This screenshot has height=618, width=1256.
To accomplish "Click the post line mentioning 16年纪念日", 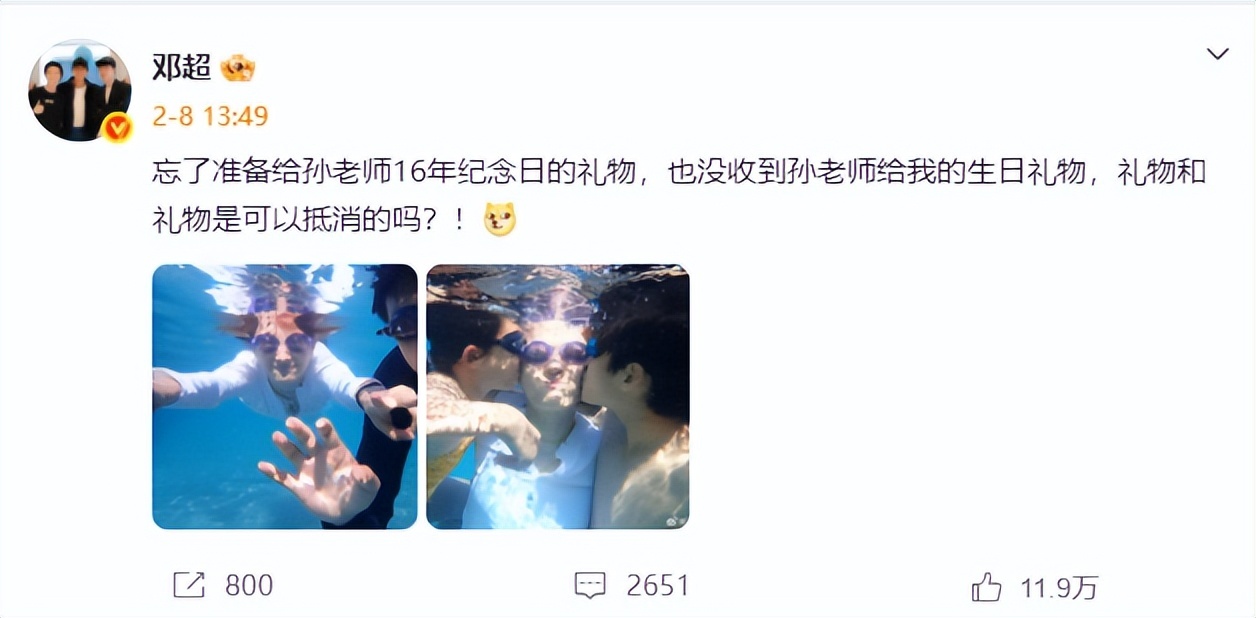I will click(x=679, y=173).
